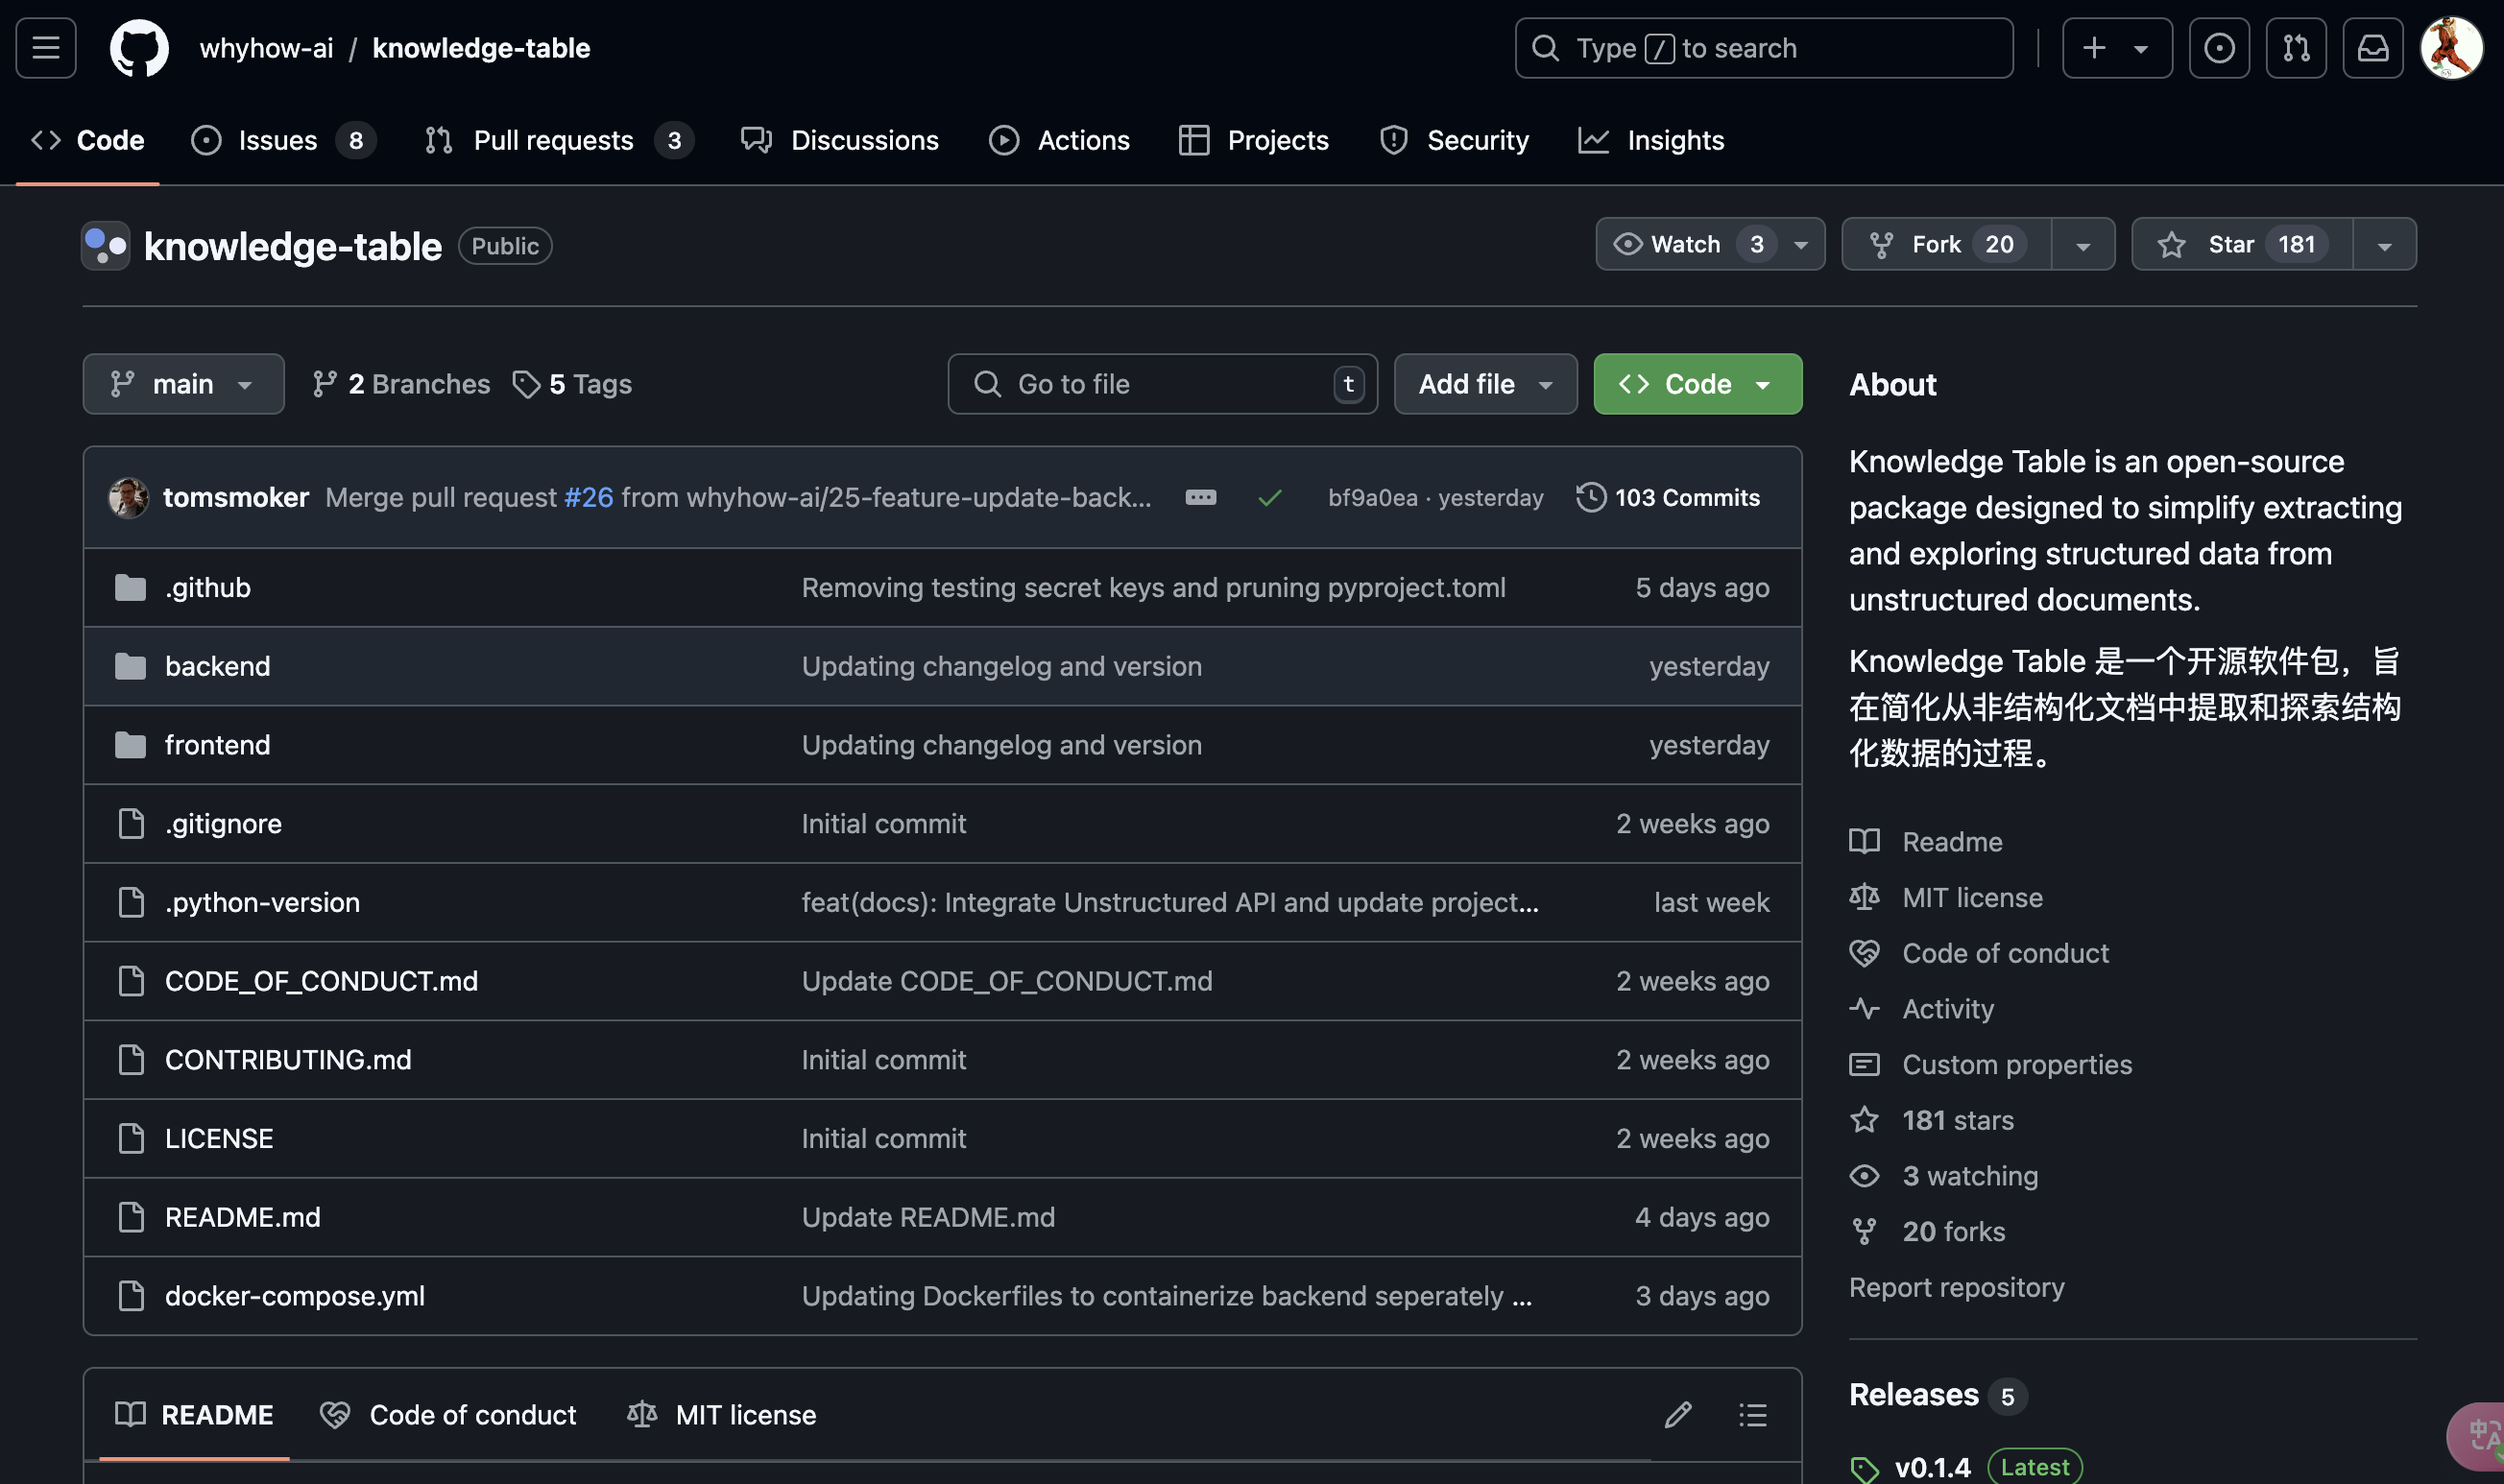Open the backend folder
Viewport: 2504px width, 1484px height.
[x=218, y=667]
